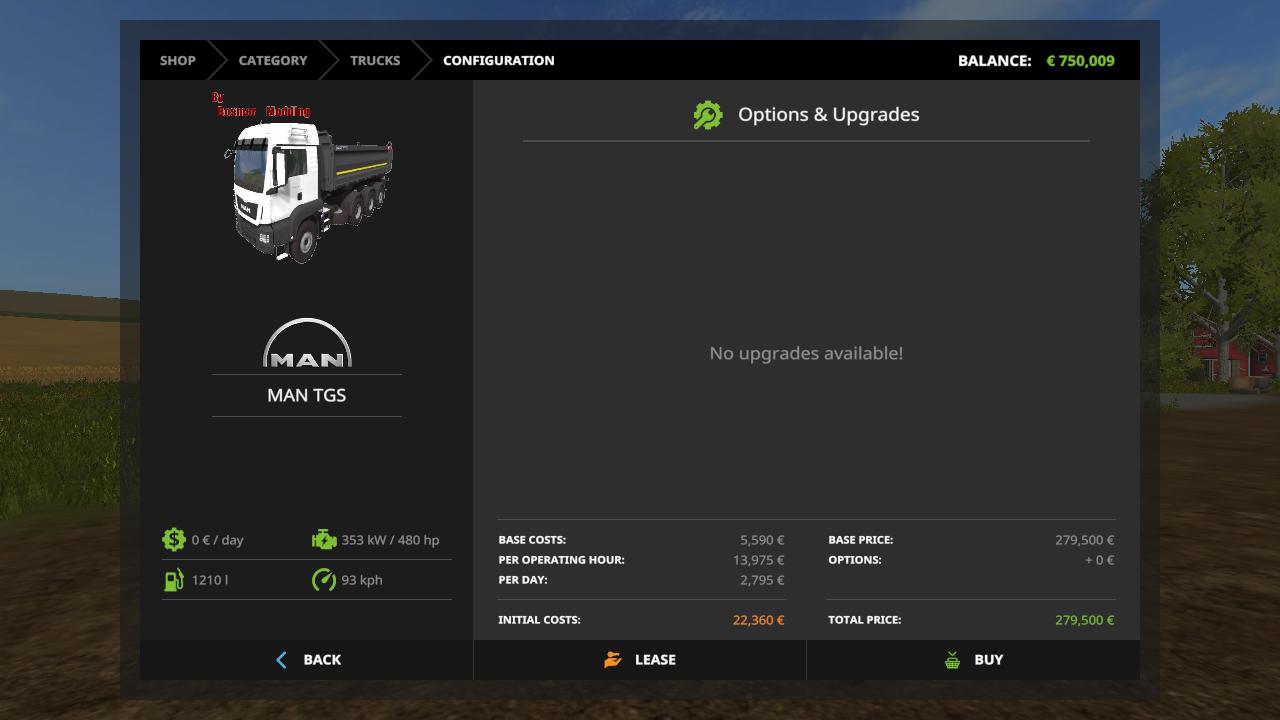This screenshot has height=720, width=1280.
Task: Click the engine power icon
Action: (324, 540)
